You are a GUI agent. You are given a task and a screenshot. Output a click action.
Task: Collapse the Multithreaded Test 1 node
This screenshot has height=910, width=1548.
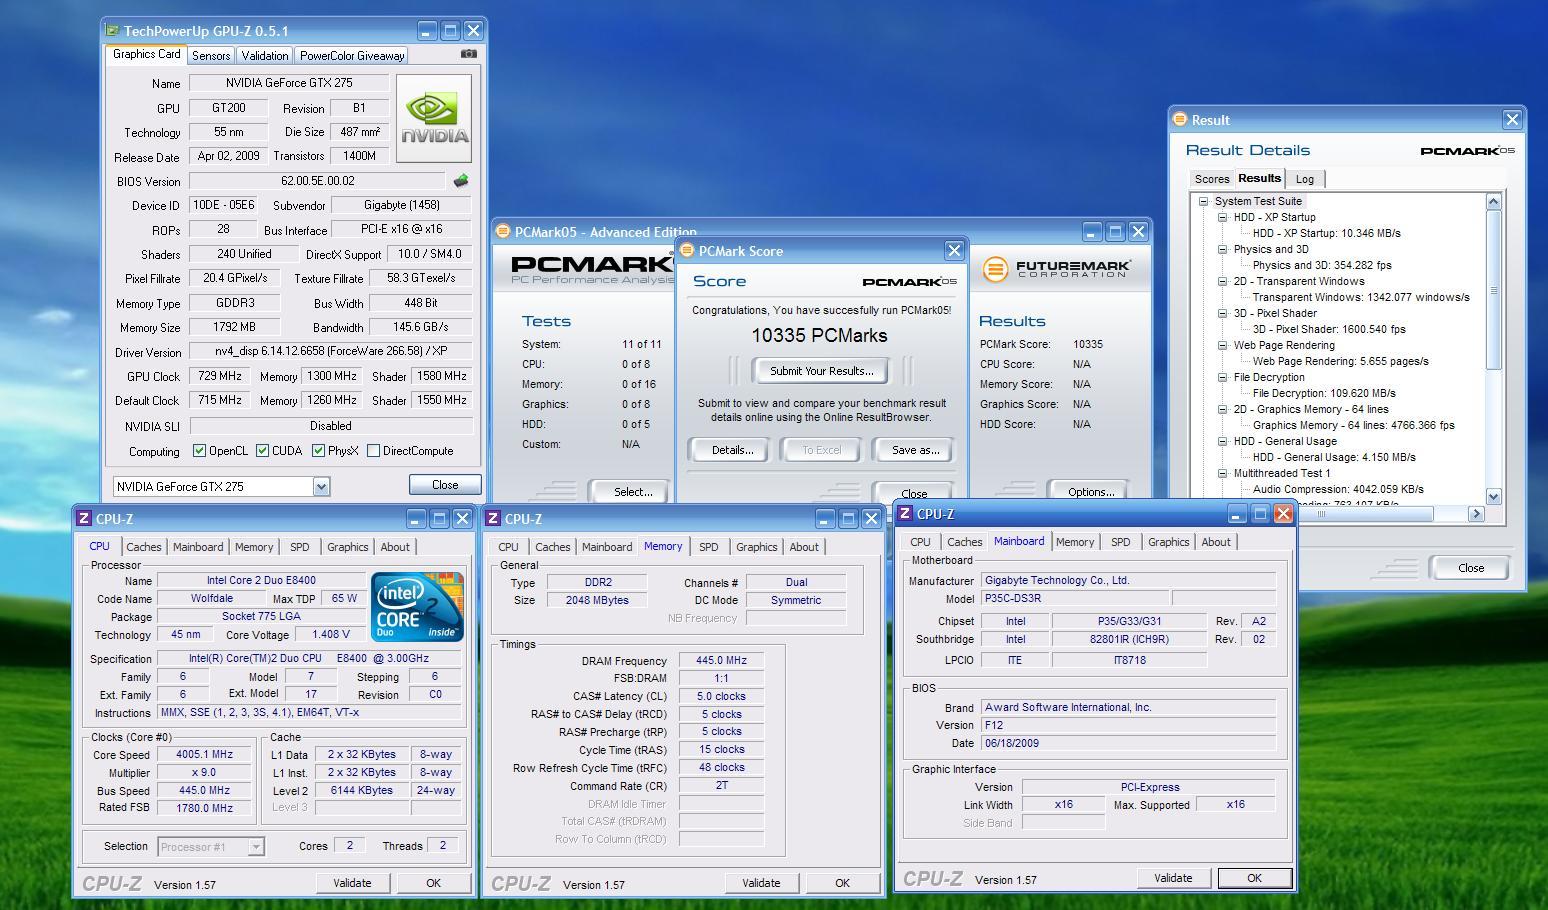click(x=1222, y=473)
